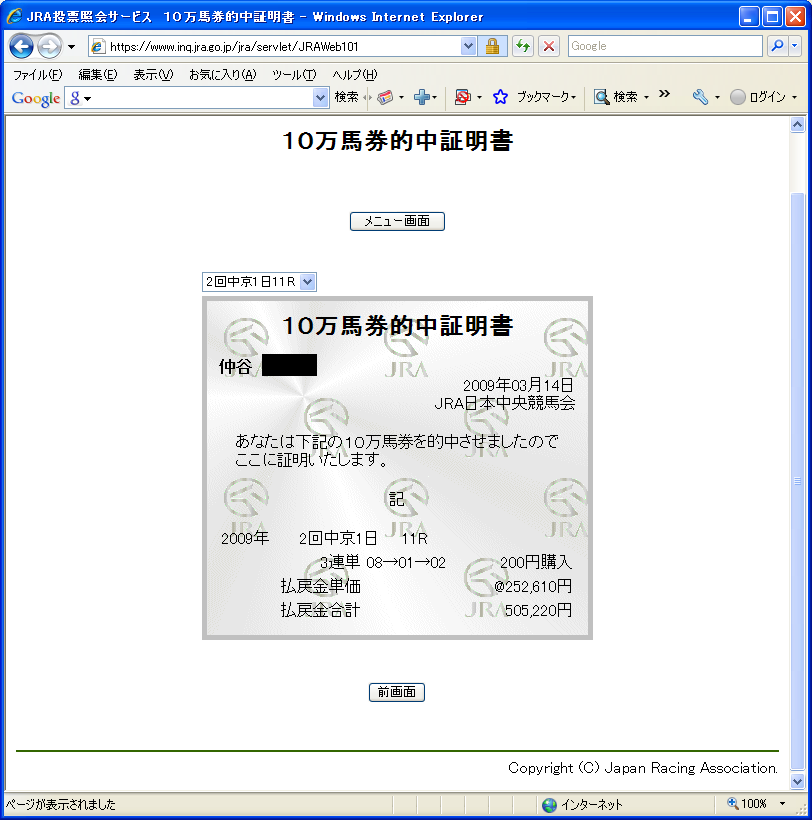The height and width of the screenshot is (820, 812).
Task: Start search with the magnifier button
Action: pyautogui.click(x=777, y=46)
